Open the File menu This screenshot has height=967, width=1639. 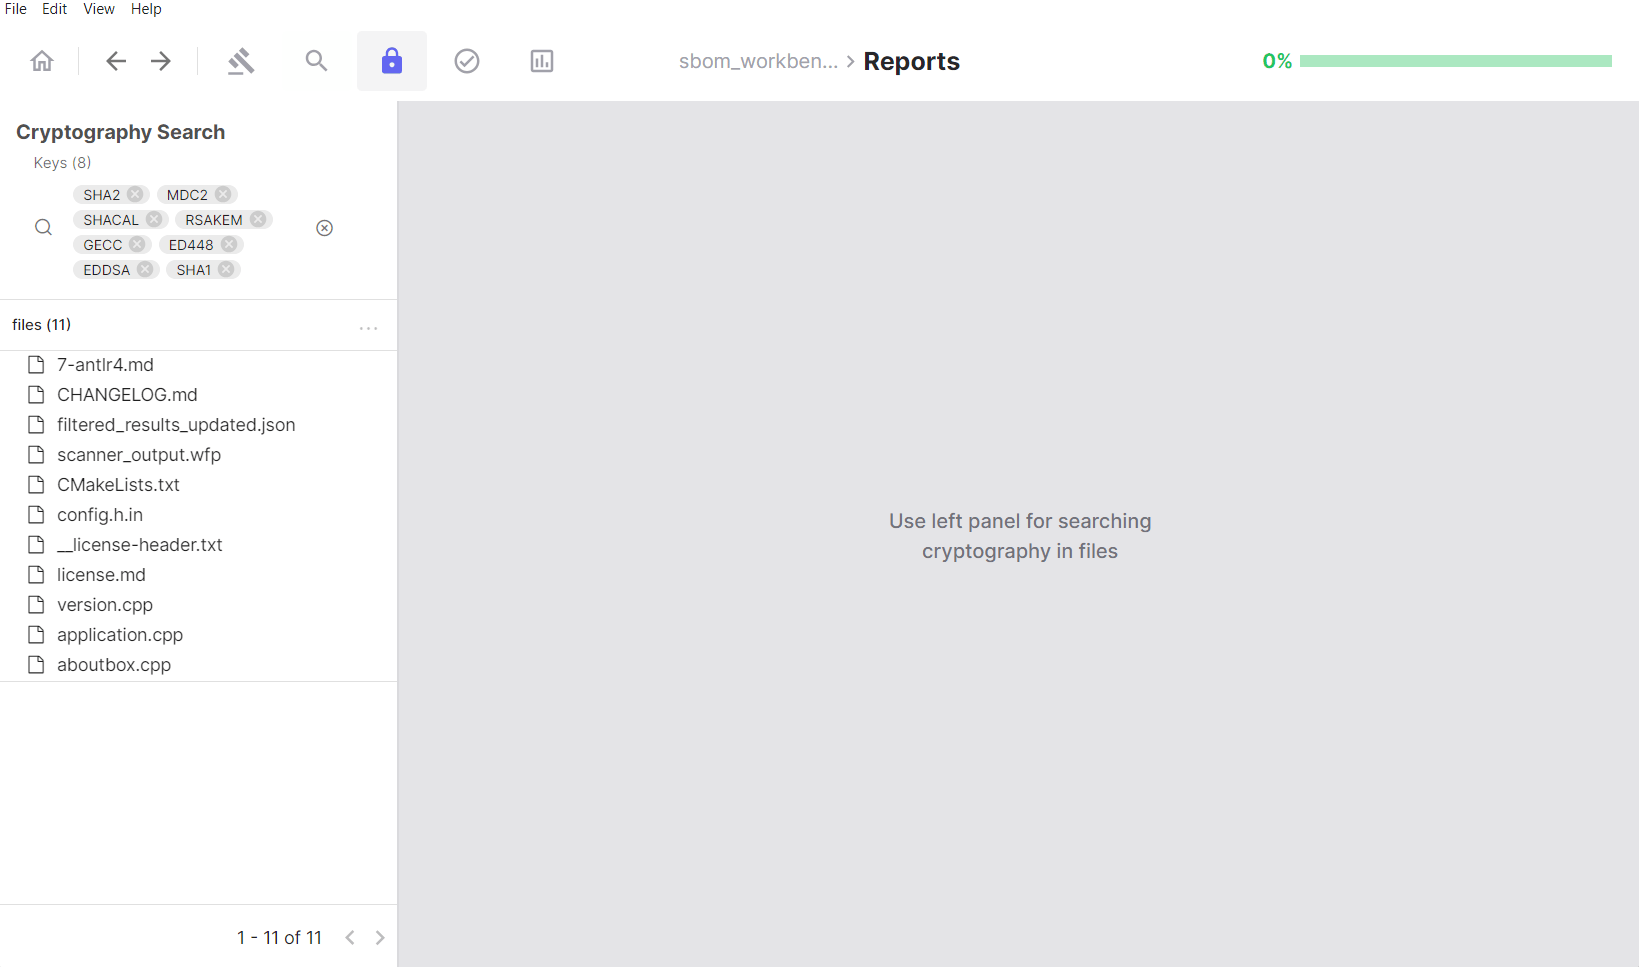[x=16, y=9]
